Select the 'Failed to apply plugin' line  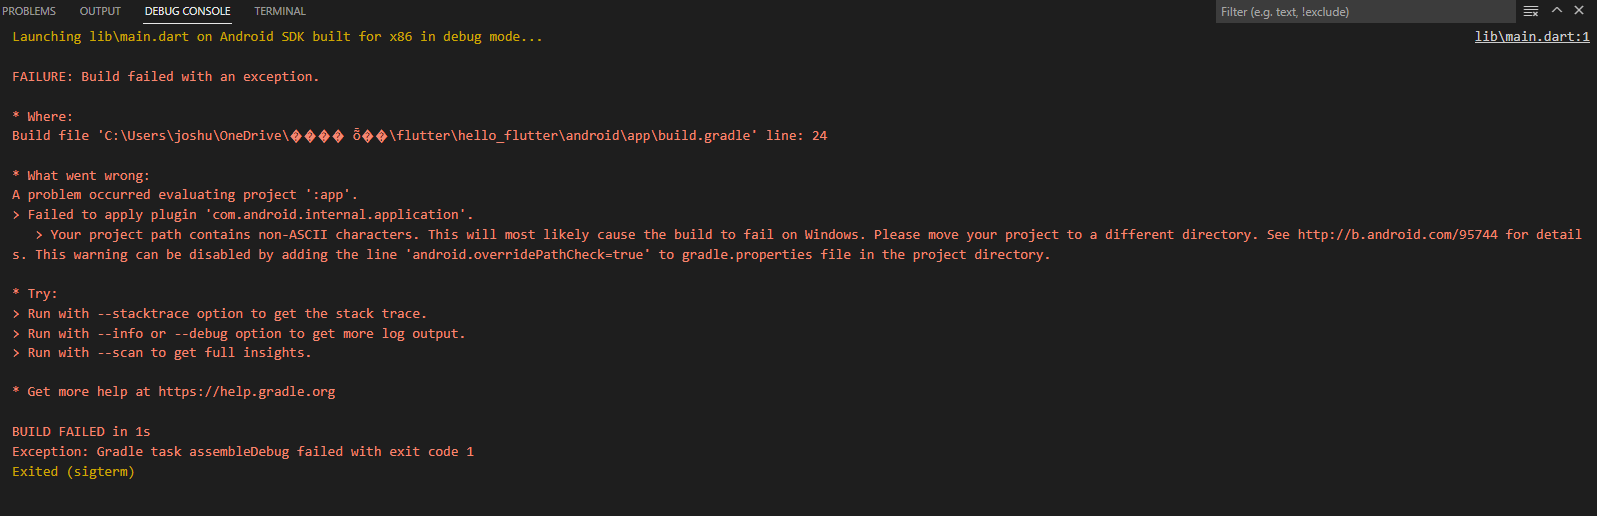pos(243,215)
